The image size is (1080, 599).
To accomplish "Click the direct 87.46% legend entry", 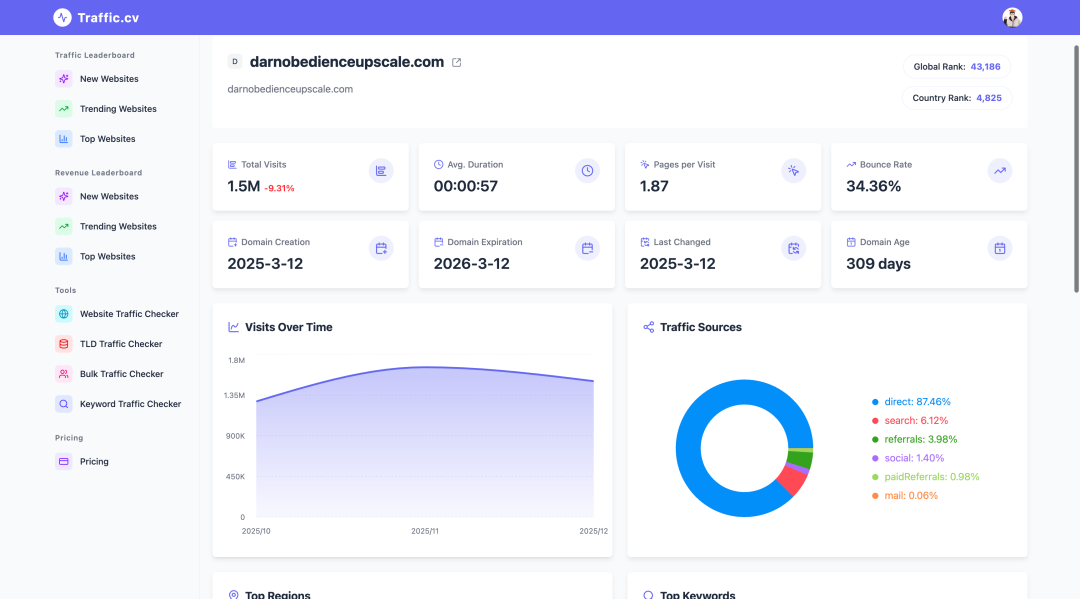I will pyautogui.click(x=911, y=401).
